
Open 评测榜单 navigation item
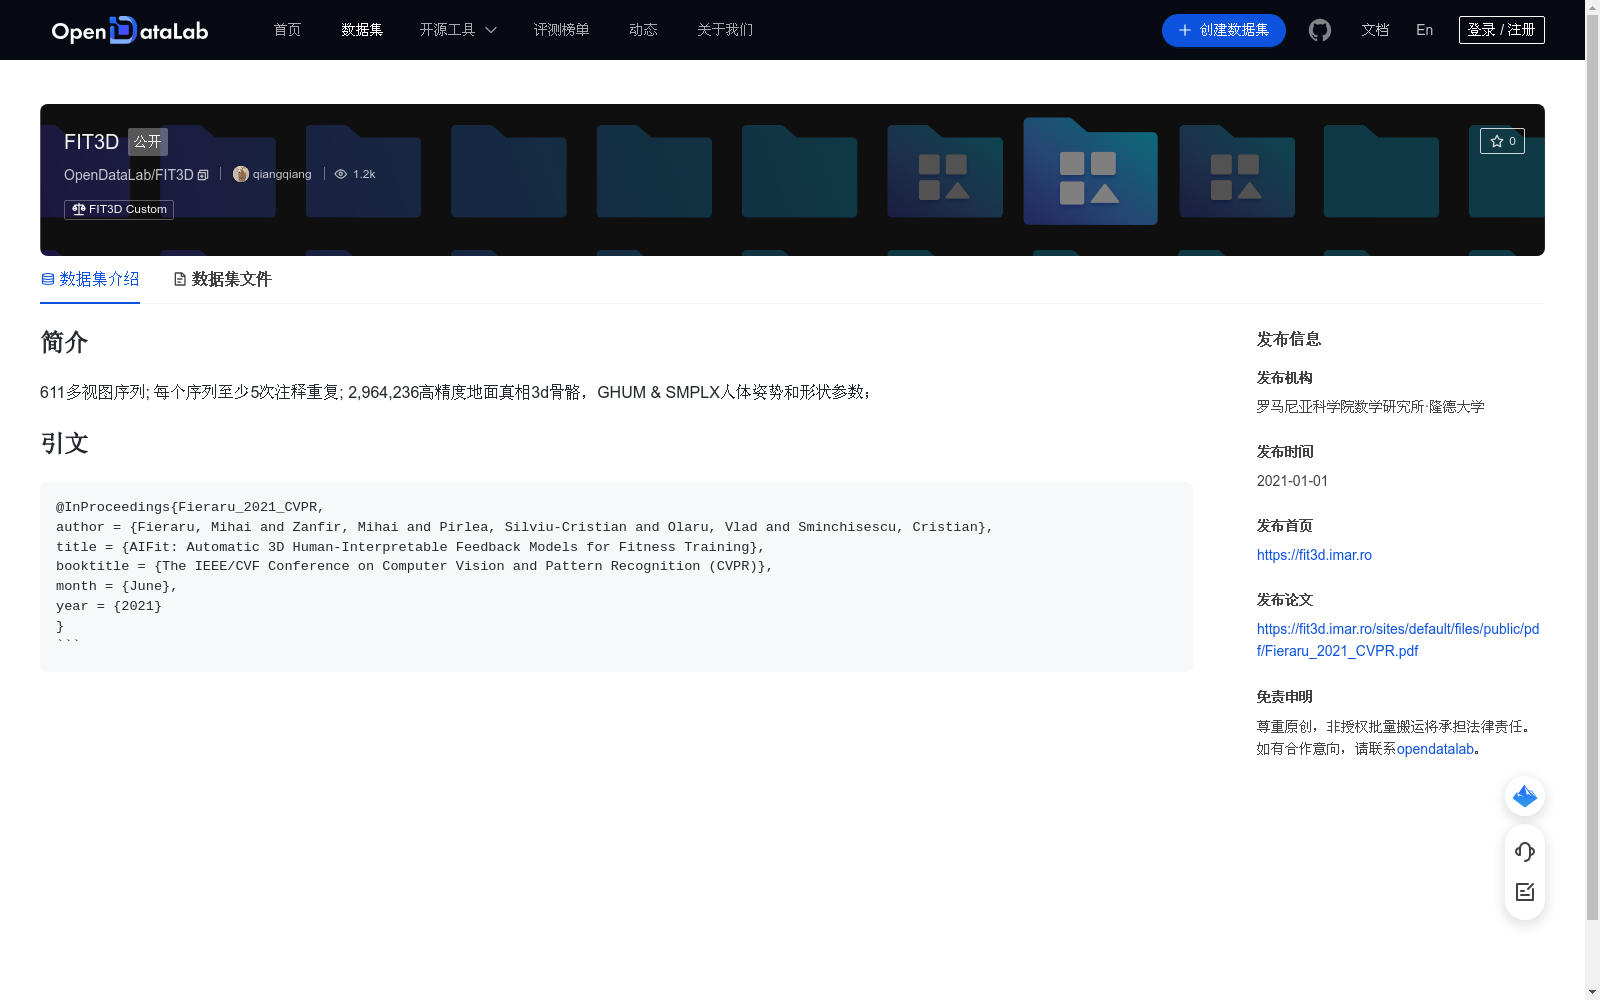(561, 30)
